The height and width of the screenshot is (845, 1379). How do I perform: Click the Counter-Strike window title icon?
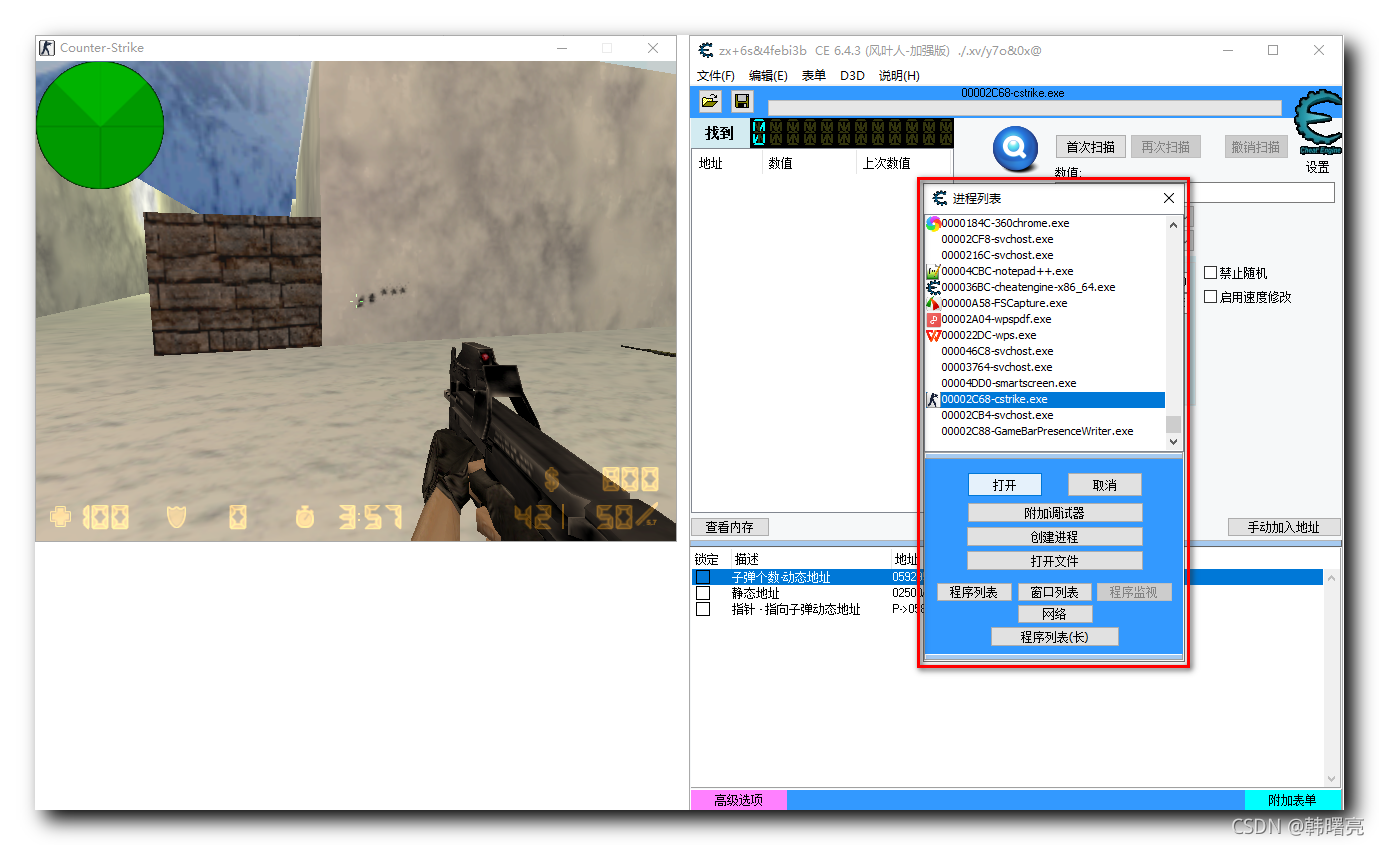pos(47,47)
